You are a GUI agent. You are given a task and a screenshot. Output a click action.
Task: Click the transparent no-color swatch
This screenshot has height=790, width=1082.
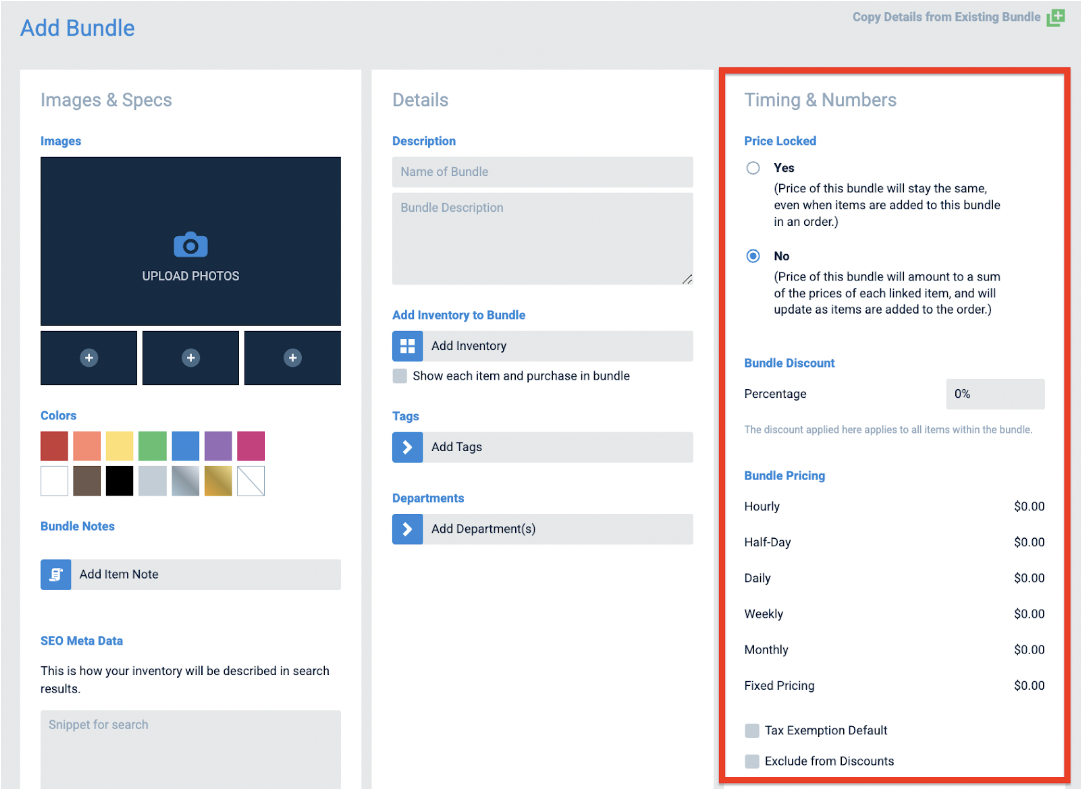(251, 481)
